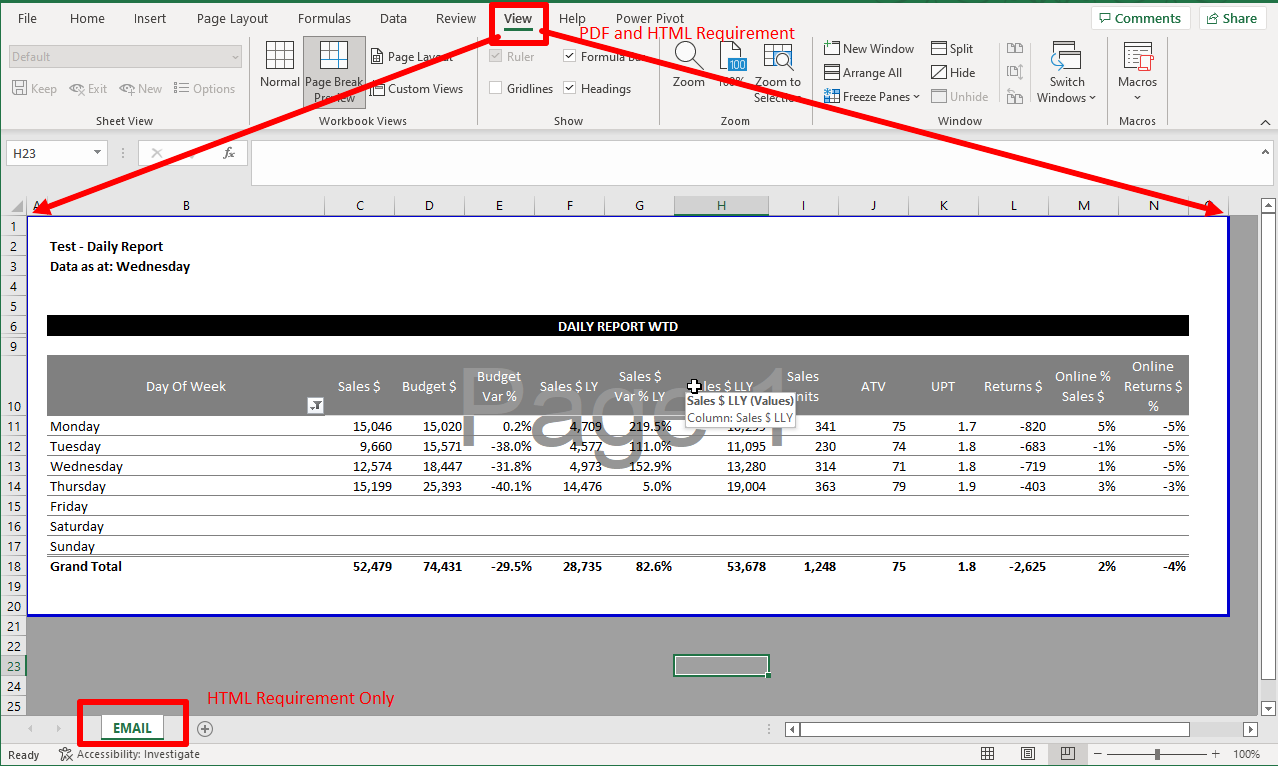Toggle the Formula Bar checkbox

[x=570, y=57]
